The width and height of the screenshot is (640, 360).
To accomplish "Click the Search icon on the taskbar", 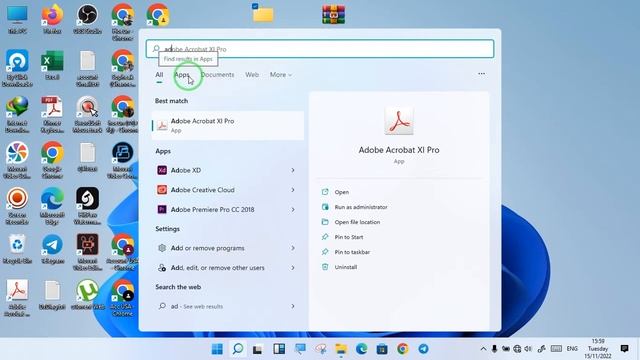I will click(x=238, y=349).
